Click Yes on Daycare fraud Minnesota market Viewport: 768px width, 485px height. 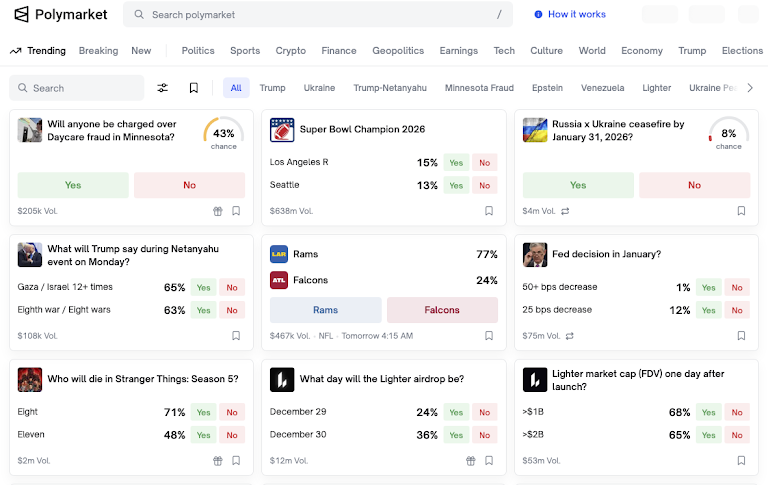point(73,185)
